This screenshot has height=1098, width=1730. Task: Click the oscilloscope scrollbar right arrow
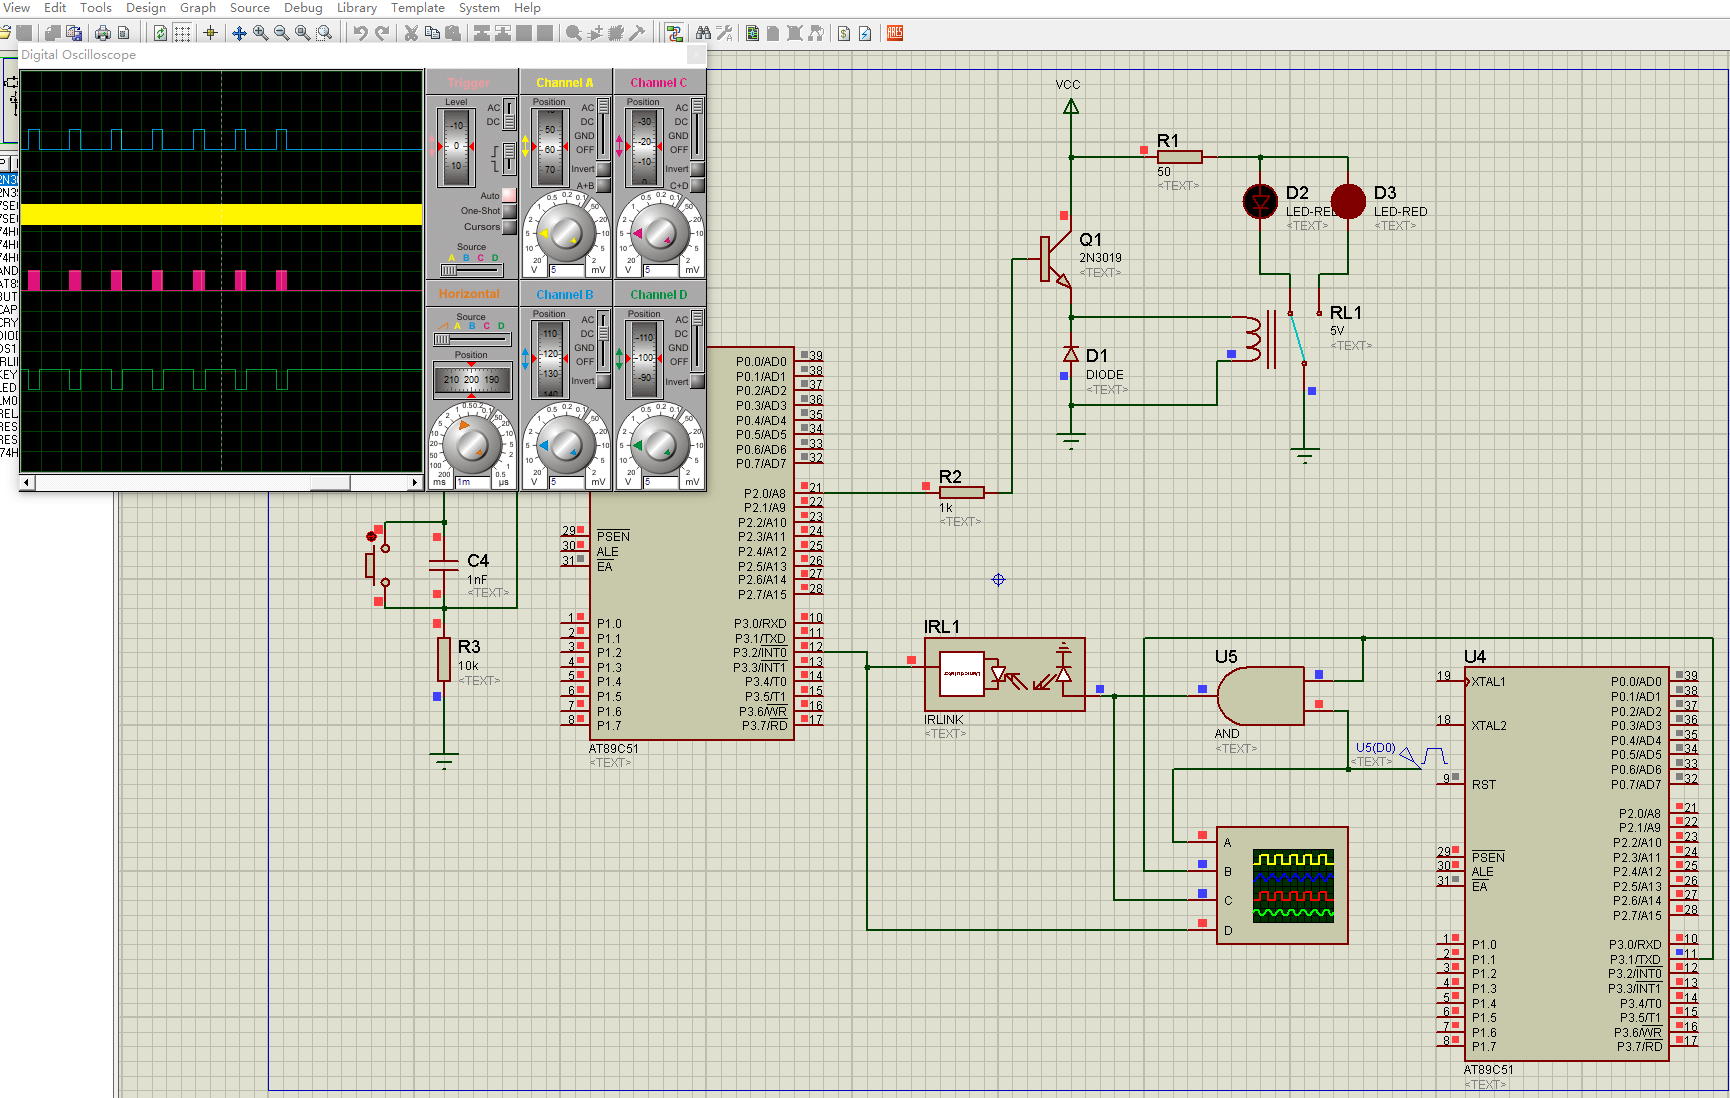415,483
